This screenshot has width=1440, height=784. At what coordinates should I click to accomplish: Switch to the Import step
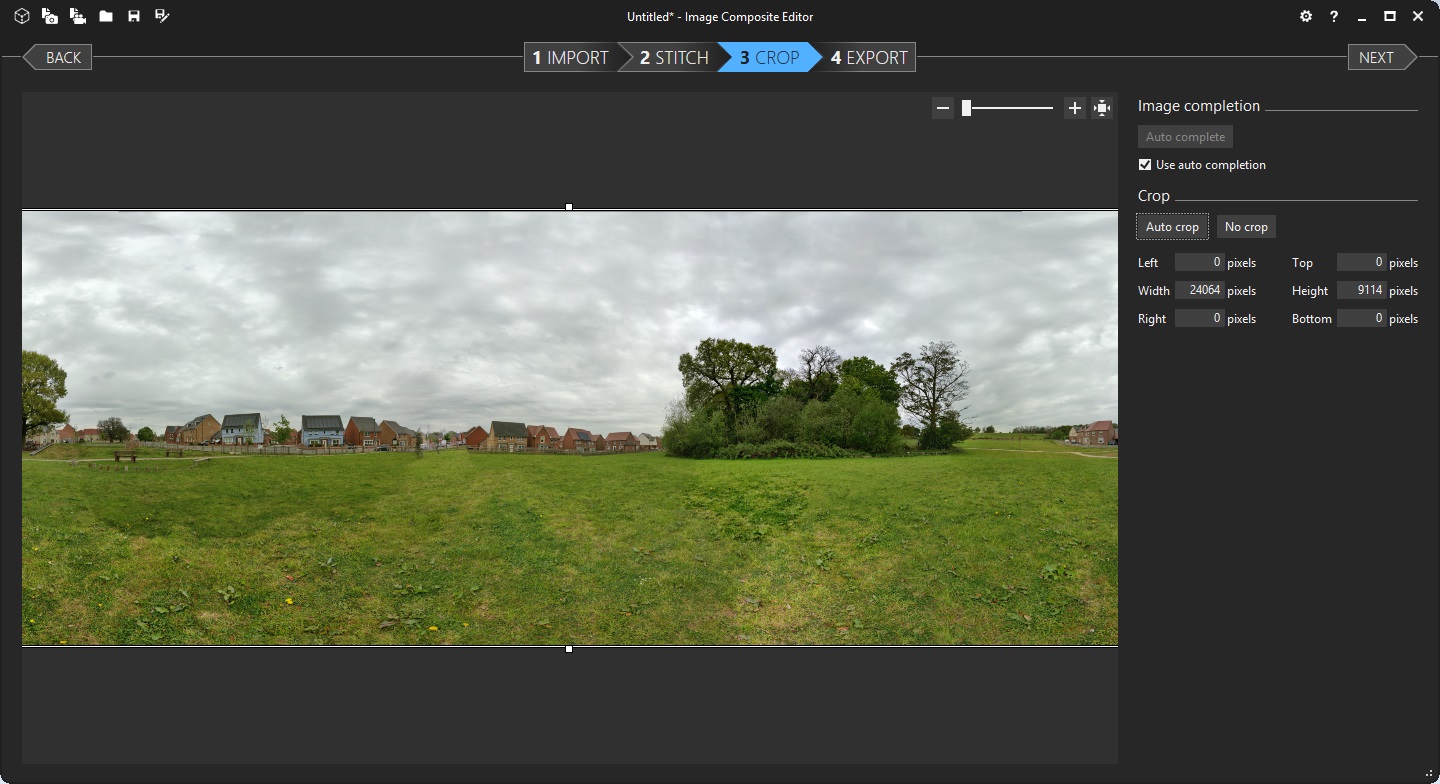(x=570, y=58)
